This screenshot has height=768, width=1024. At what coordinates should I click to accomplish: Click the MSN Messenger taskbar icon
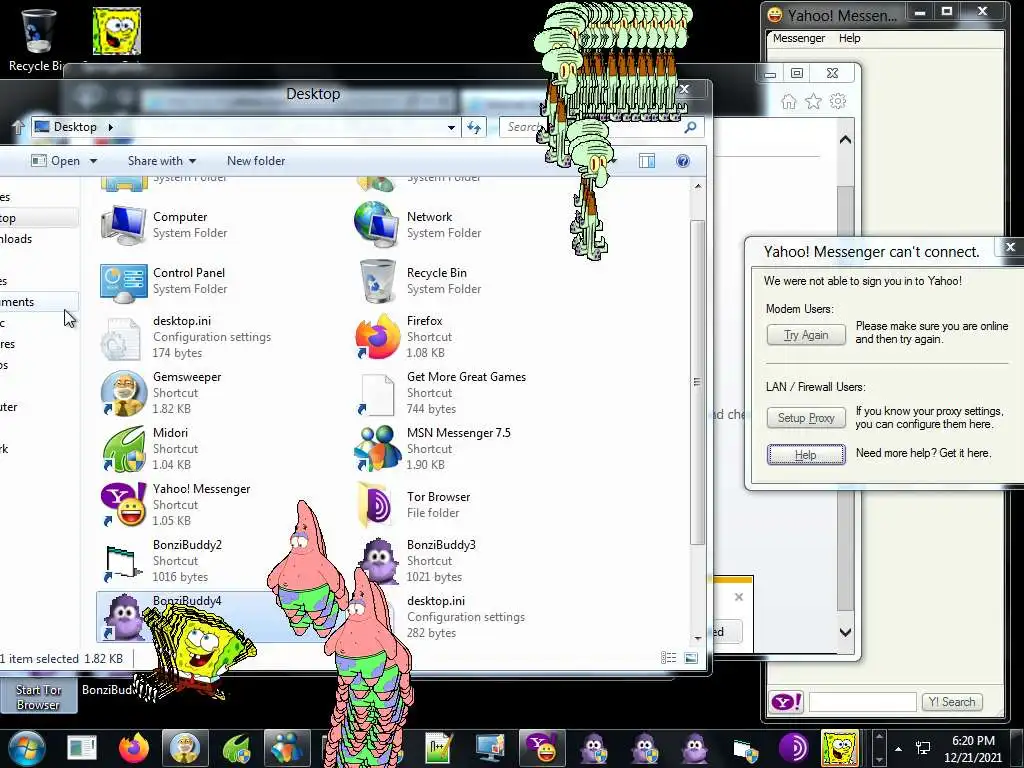click(x=287, y=748)
